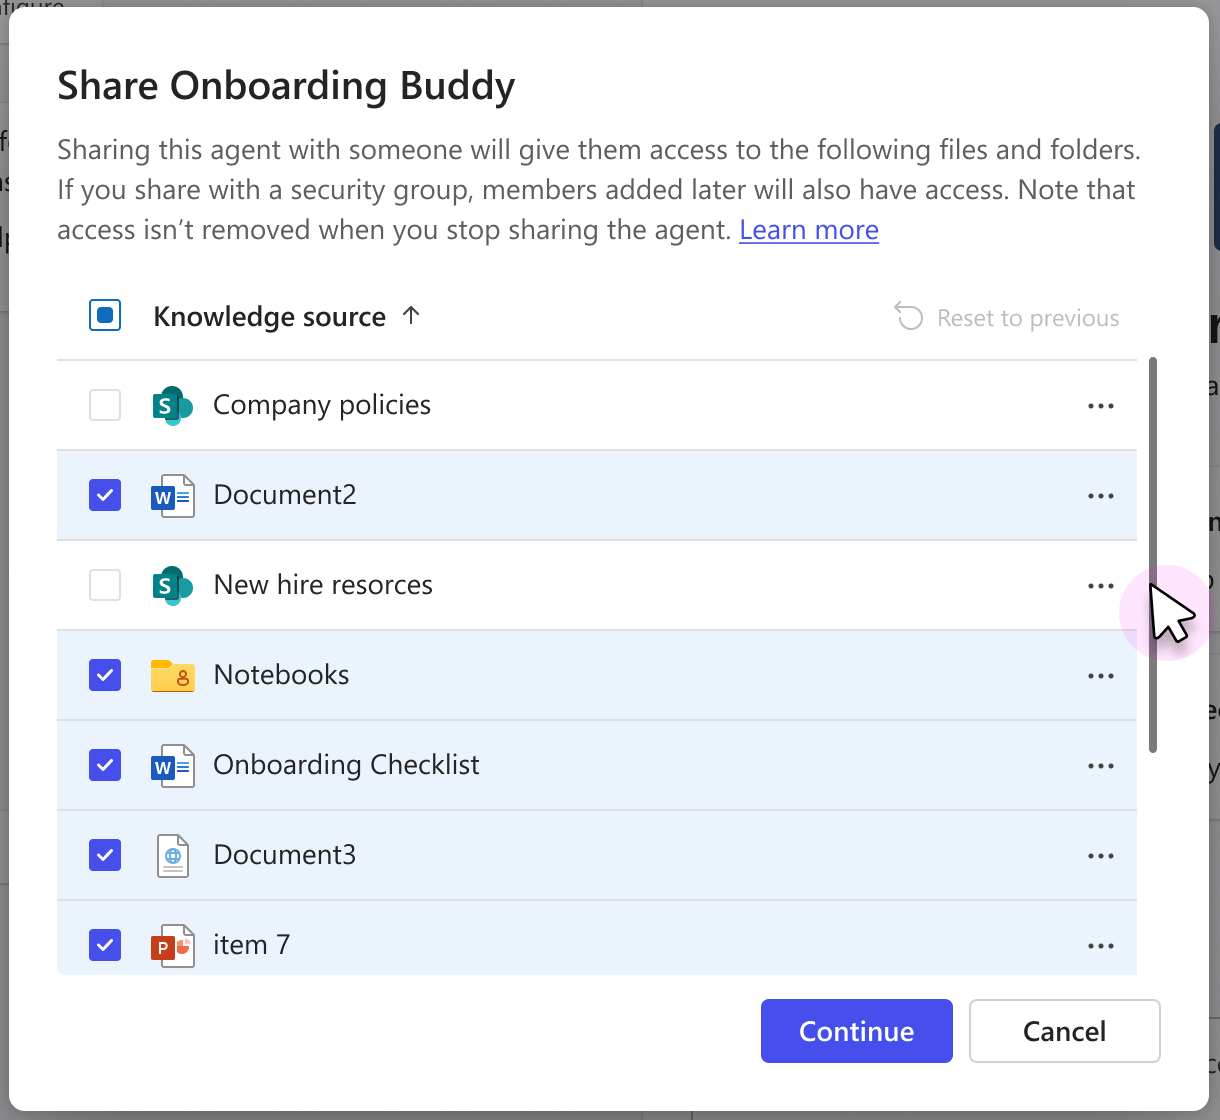The height and width of the screenshot is (1120, 1220).
Task: Toggle the select-all Knowledge source checkbox
Action: pyautogui.click(x=105, y=316)
